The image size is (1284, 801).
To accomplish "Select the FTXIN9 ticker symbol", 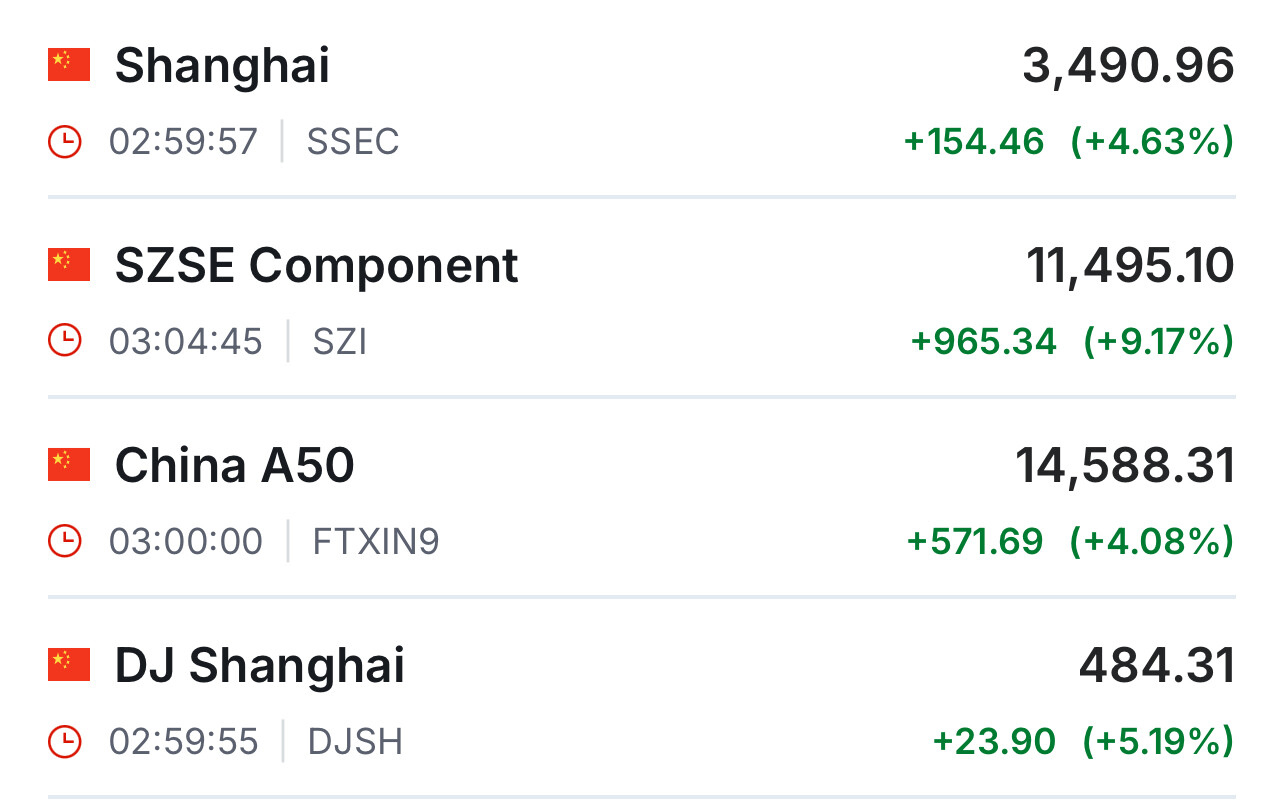I will point(376,542).
